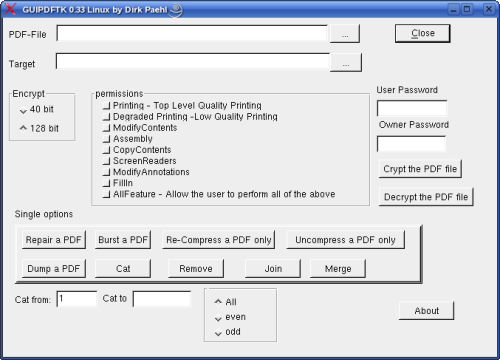Click Decrypt the PDF file button

tap(426, 197)
